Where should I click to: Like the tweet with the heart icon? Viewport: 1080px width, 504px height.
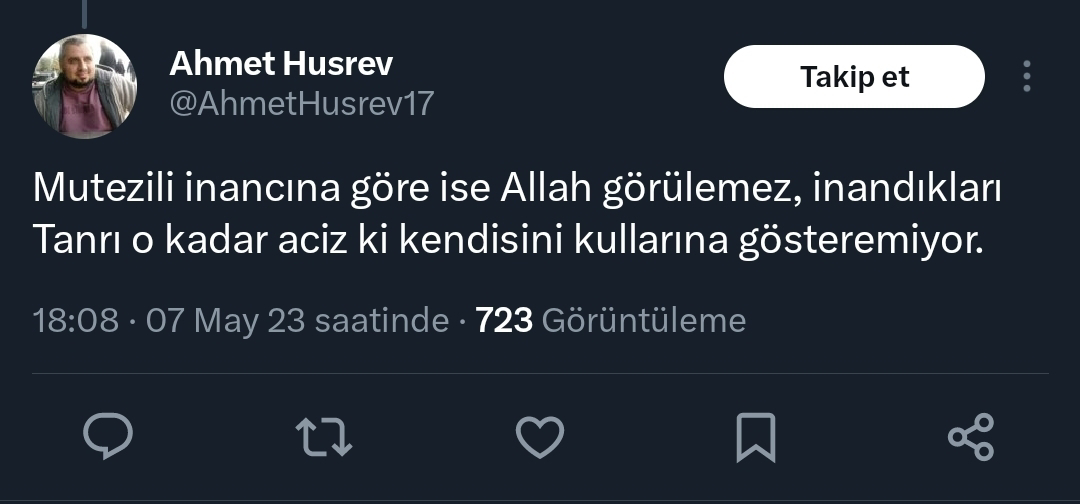[540, 437]
